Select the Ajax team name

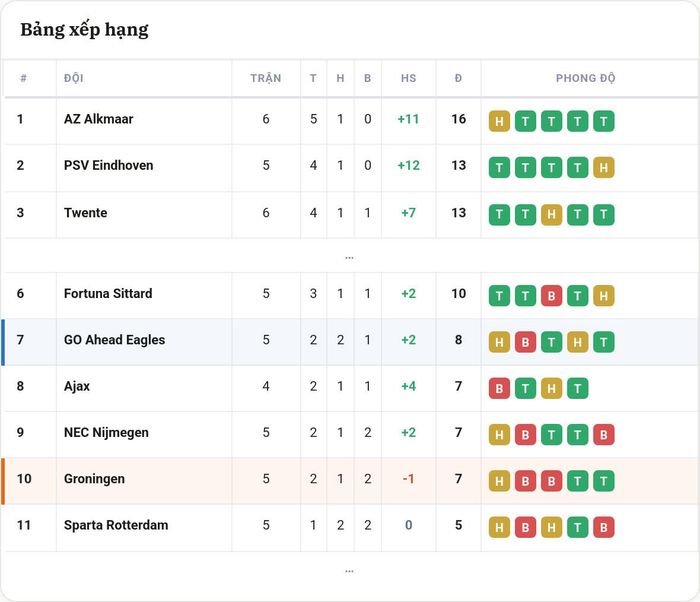point(77,386)
